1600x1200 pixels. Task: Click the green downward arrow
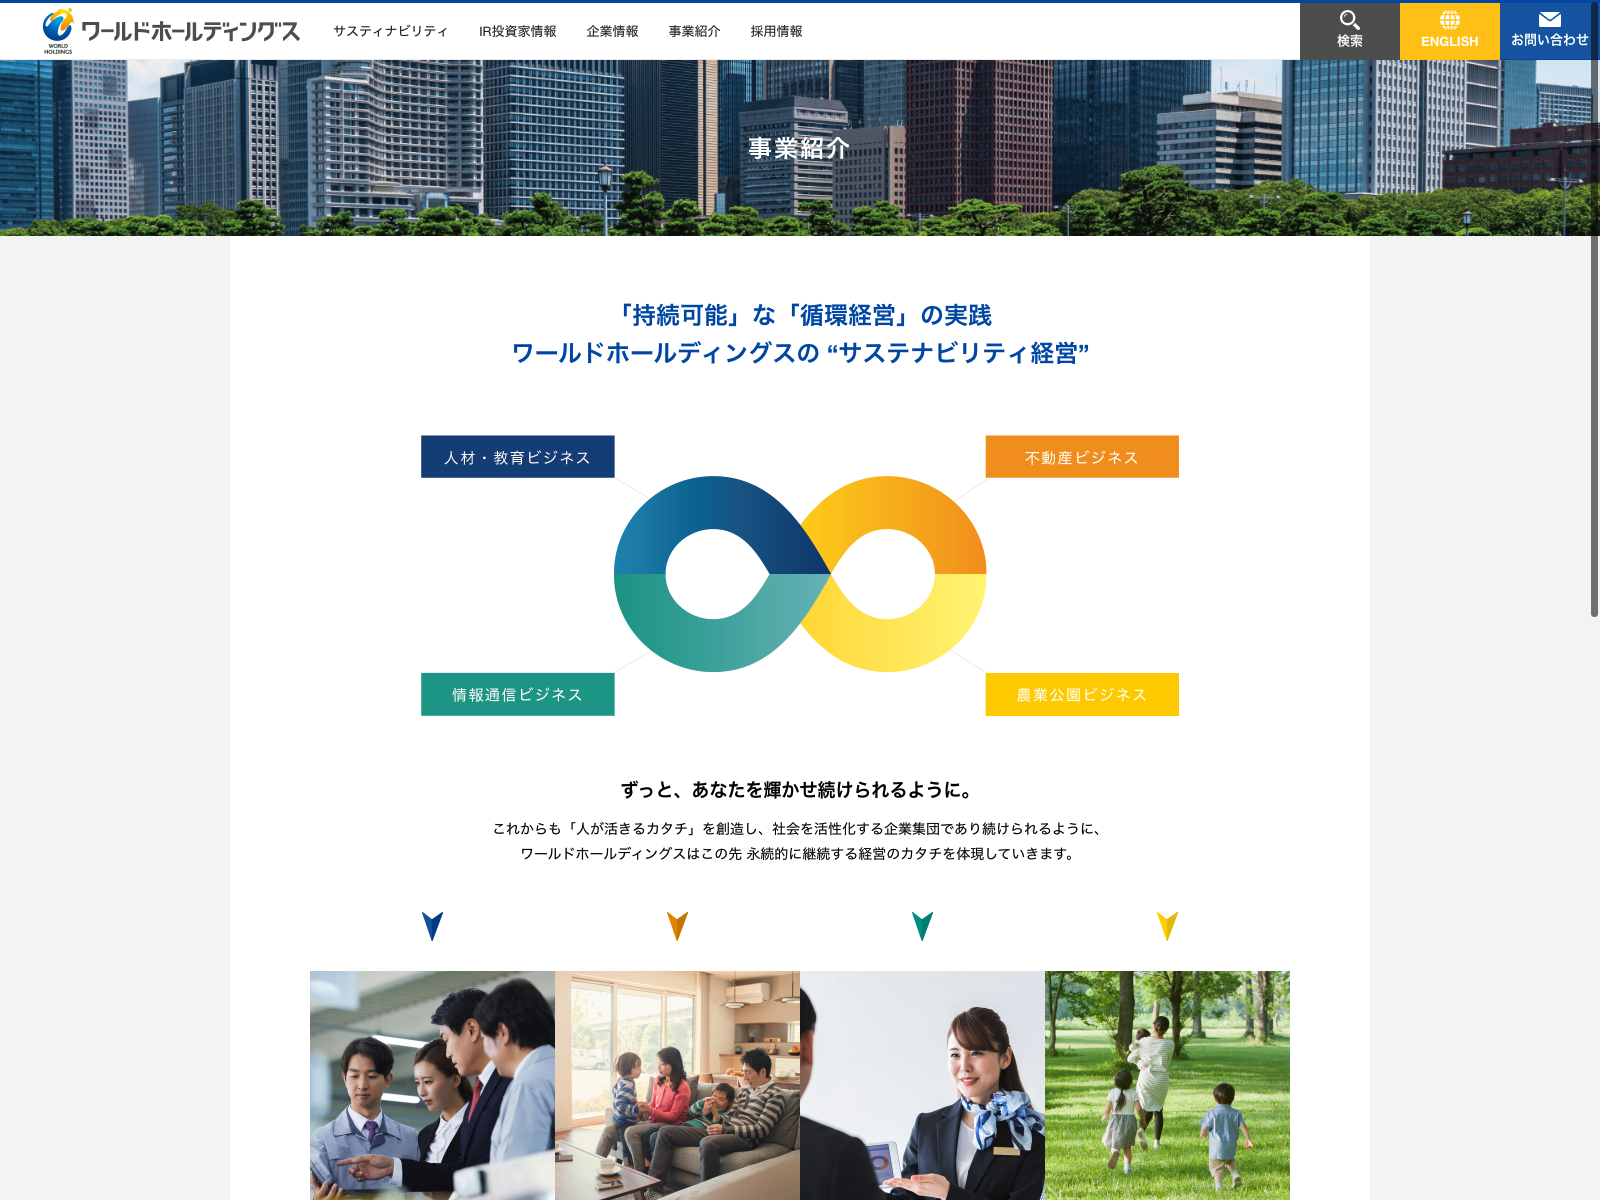(922, 926)
